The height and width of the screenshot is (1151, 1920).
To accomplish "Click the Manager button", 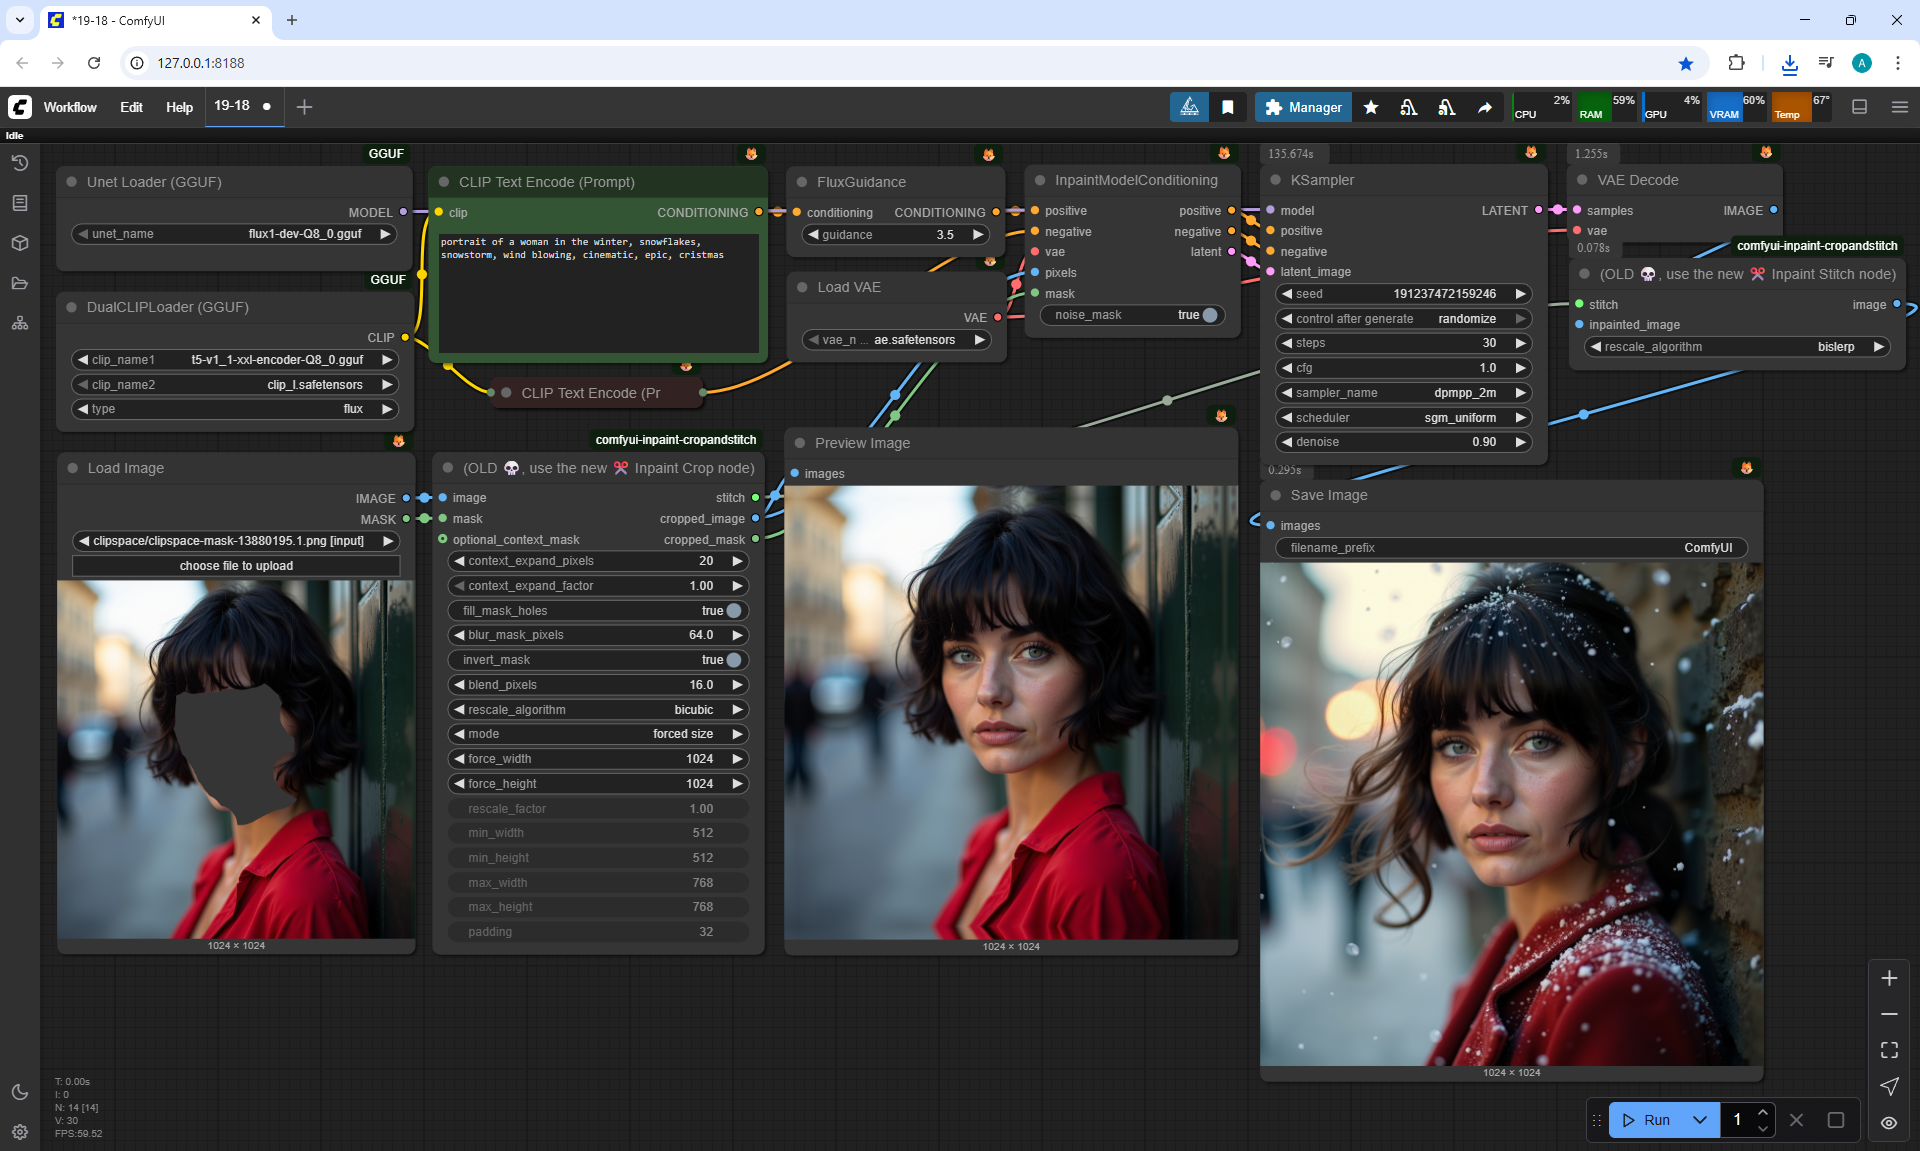I will 1303,107.
